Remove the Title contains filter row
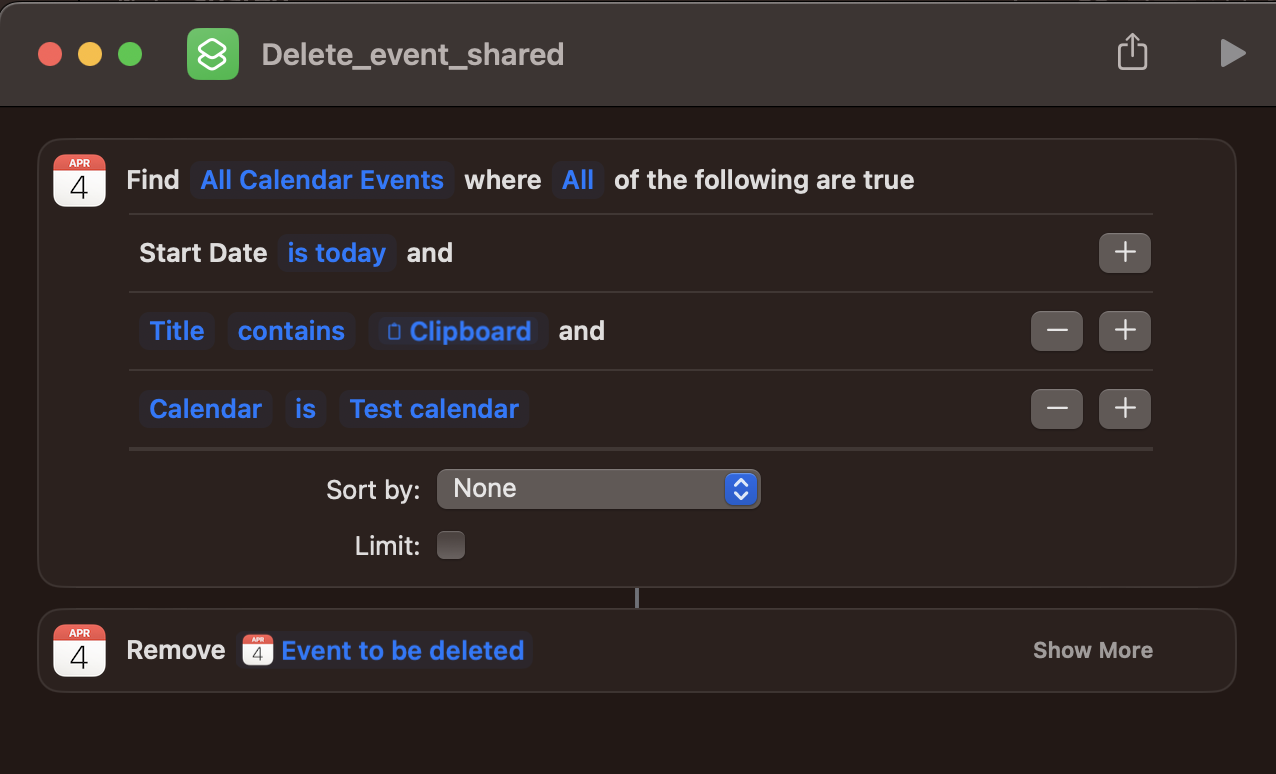Image resolution: width=1276 pixels, height=774 pixels. (1057, 331)
